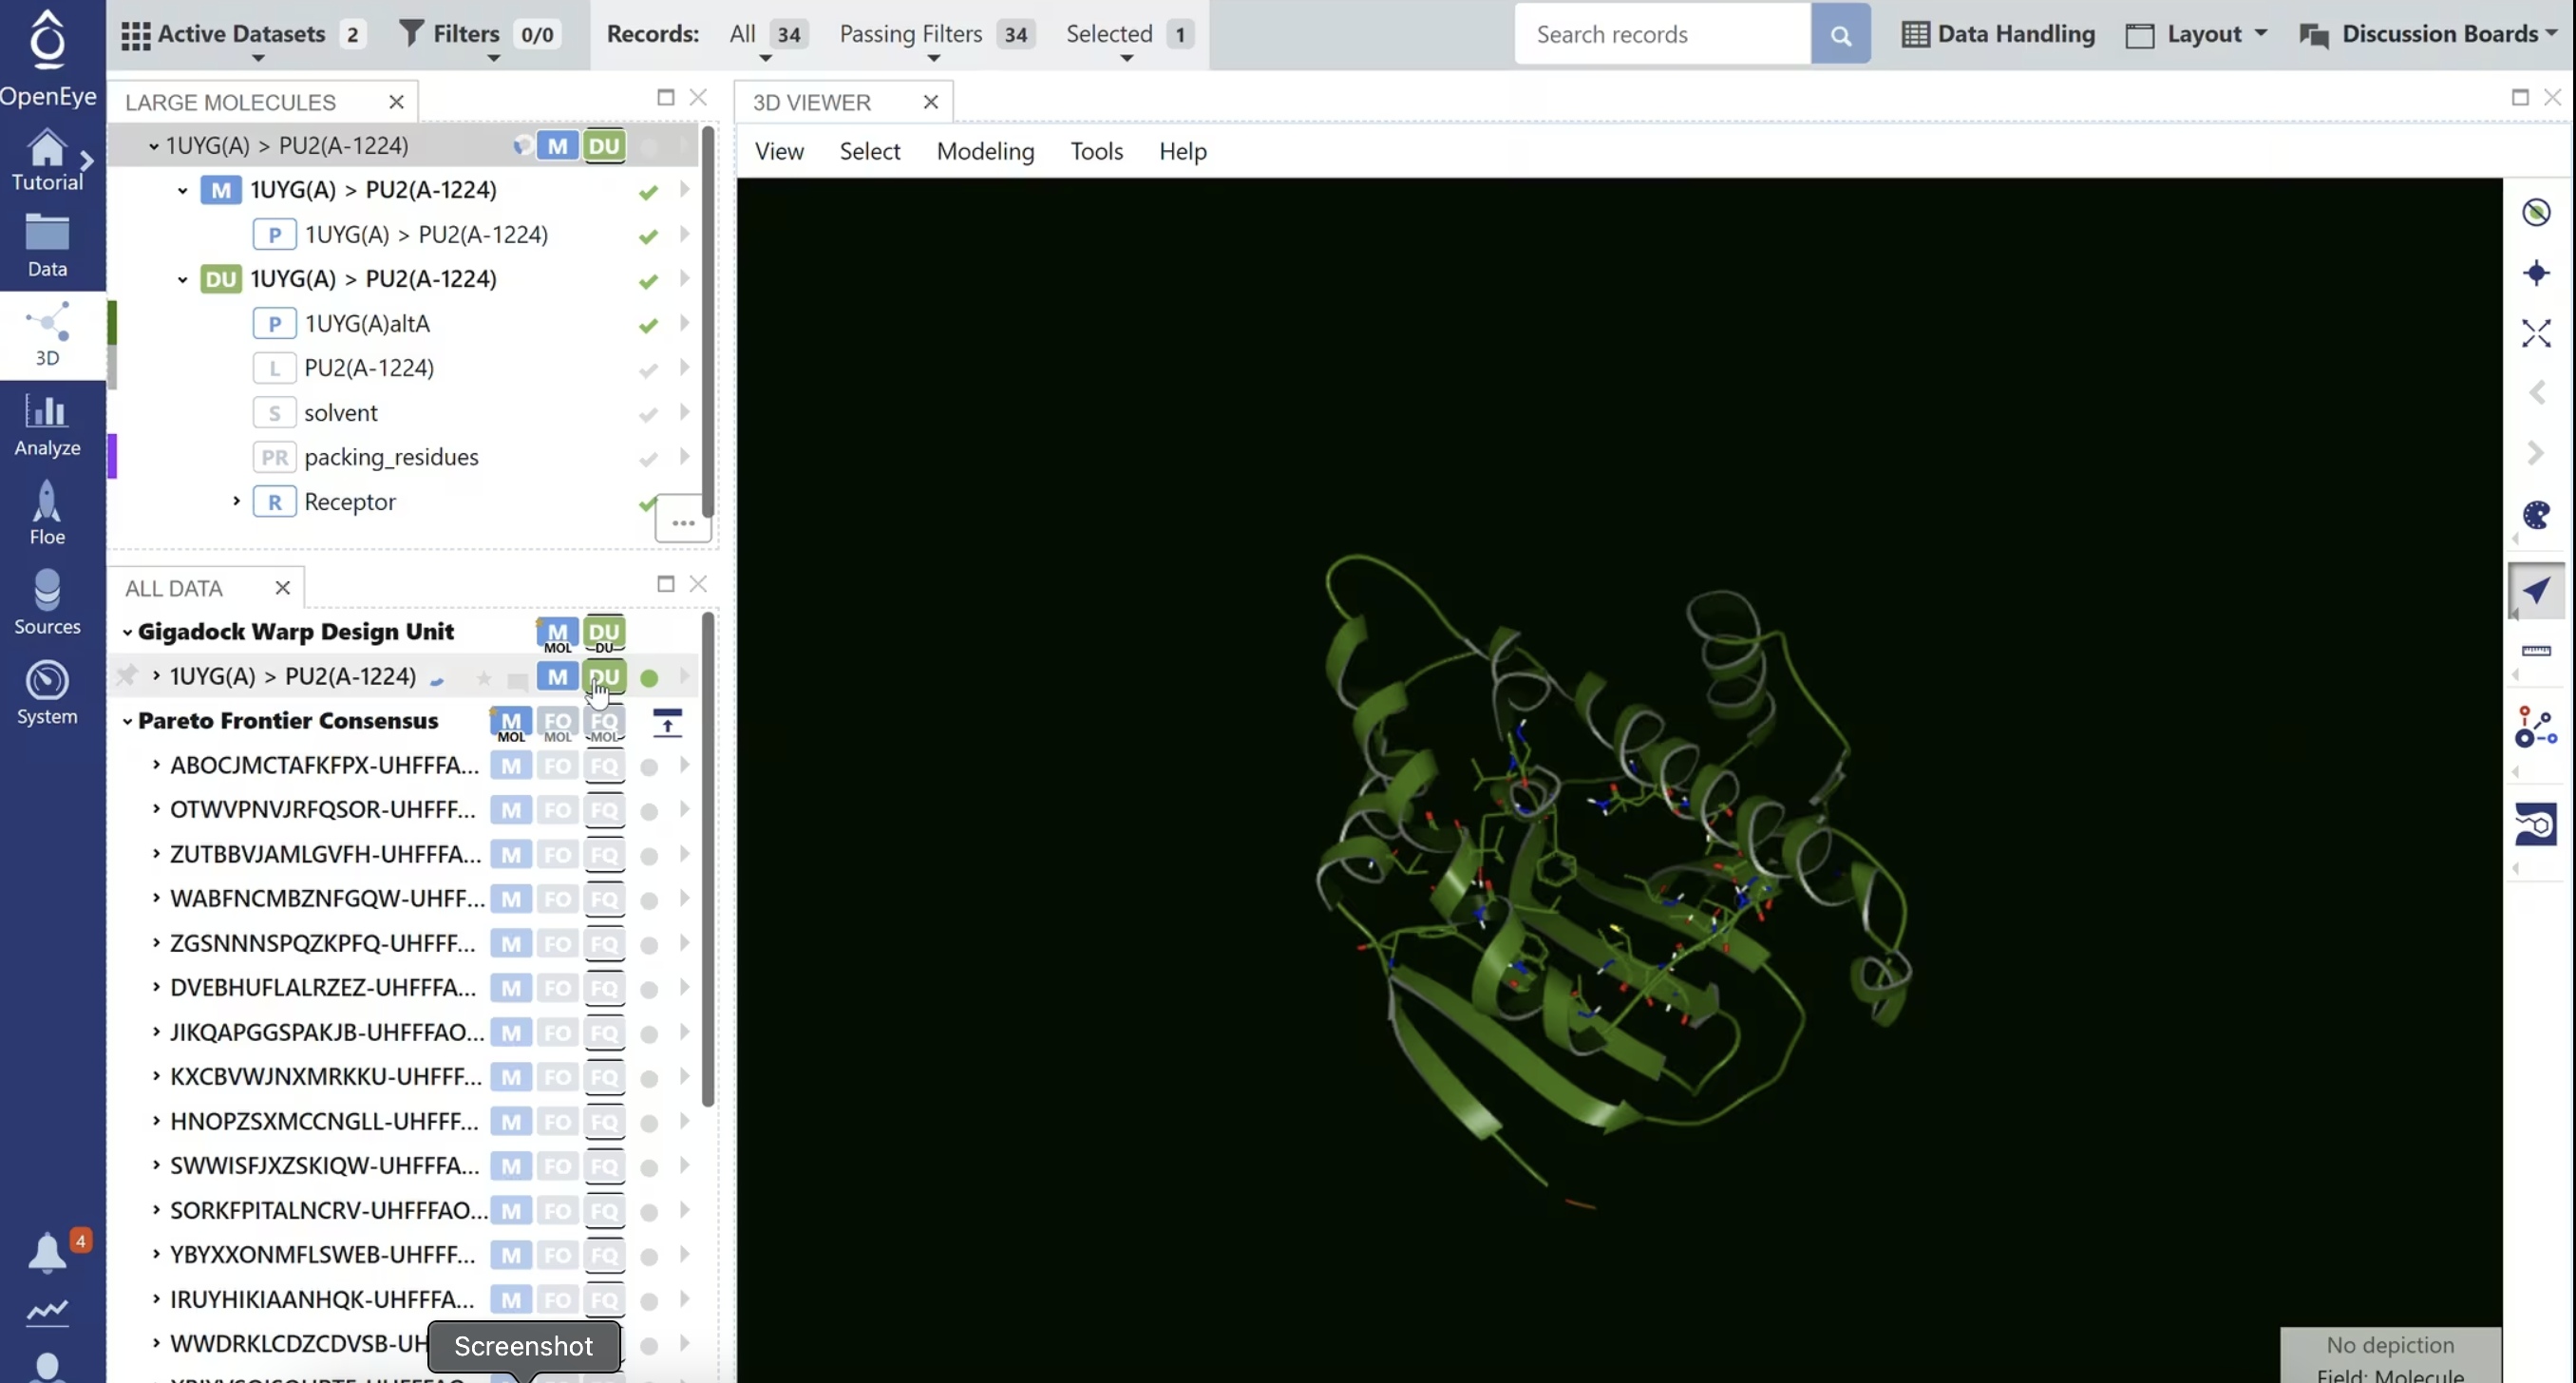The height and width of the screenshot is (1383, 2576).
Task: Click Layout button in top toolbar
Action: click(2200, 34)
